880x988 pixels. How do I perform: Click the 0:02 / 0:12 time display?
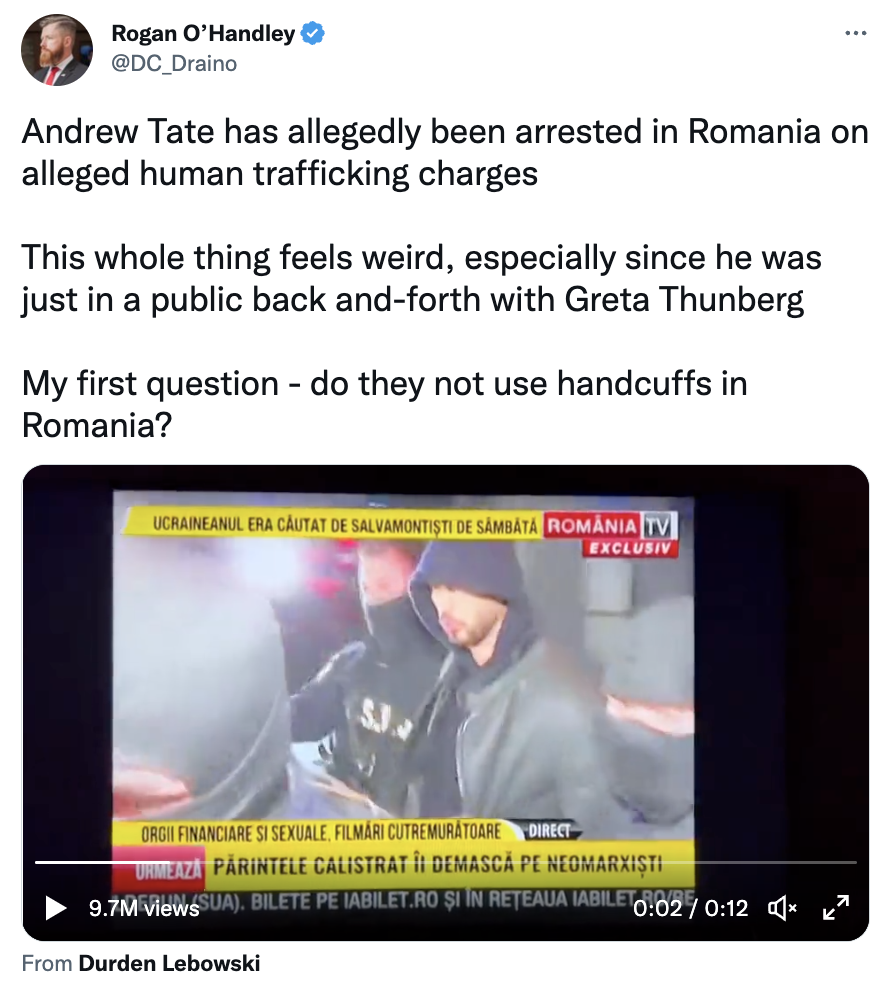(x=690, y=908)
